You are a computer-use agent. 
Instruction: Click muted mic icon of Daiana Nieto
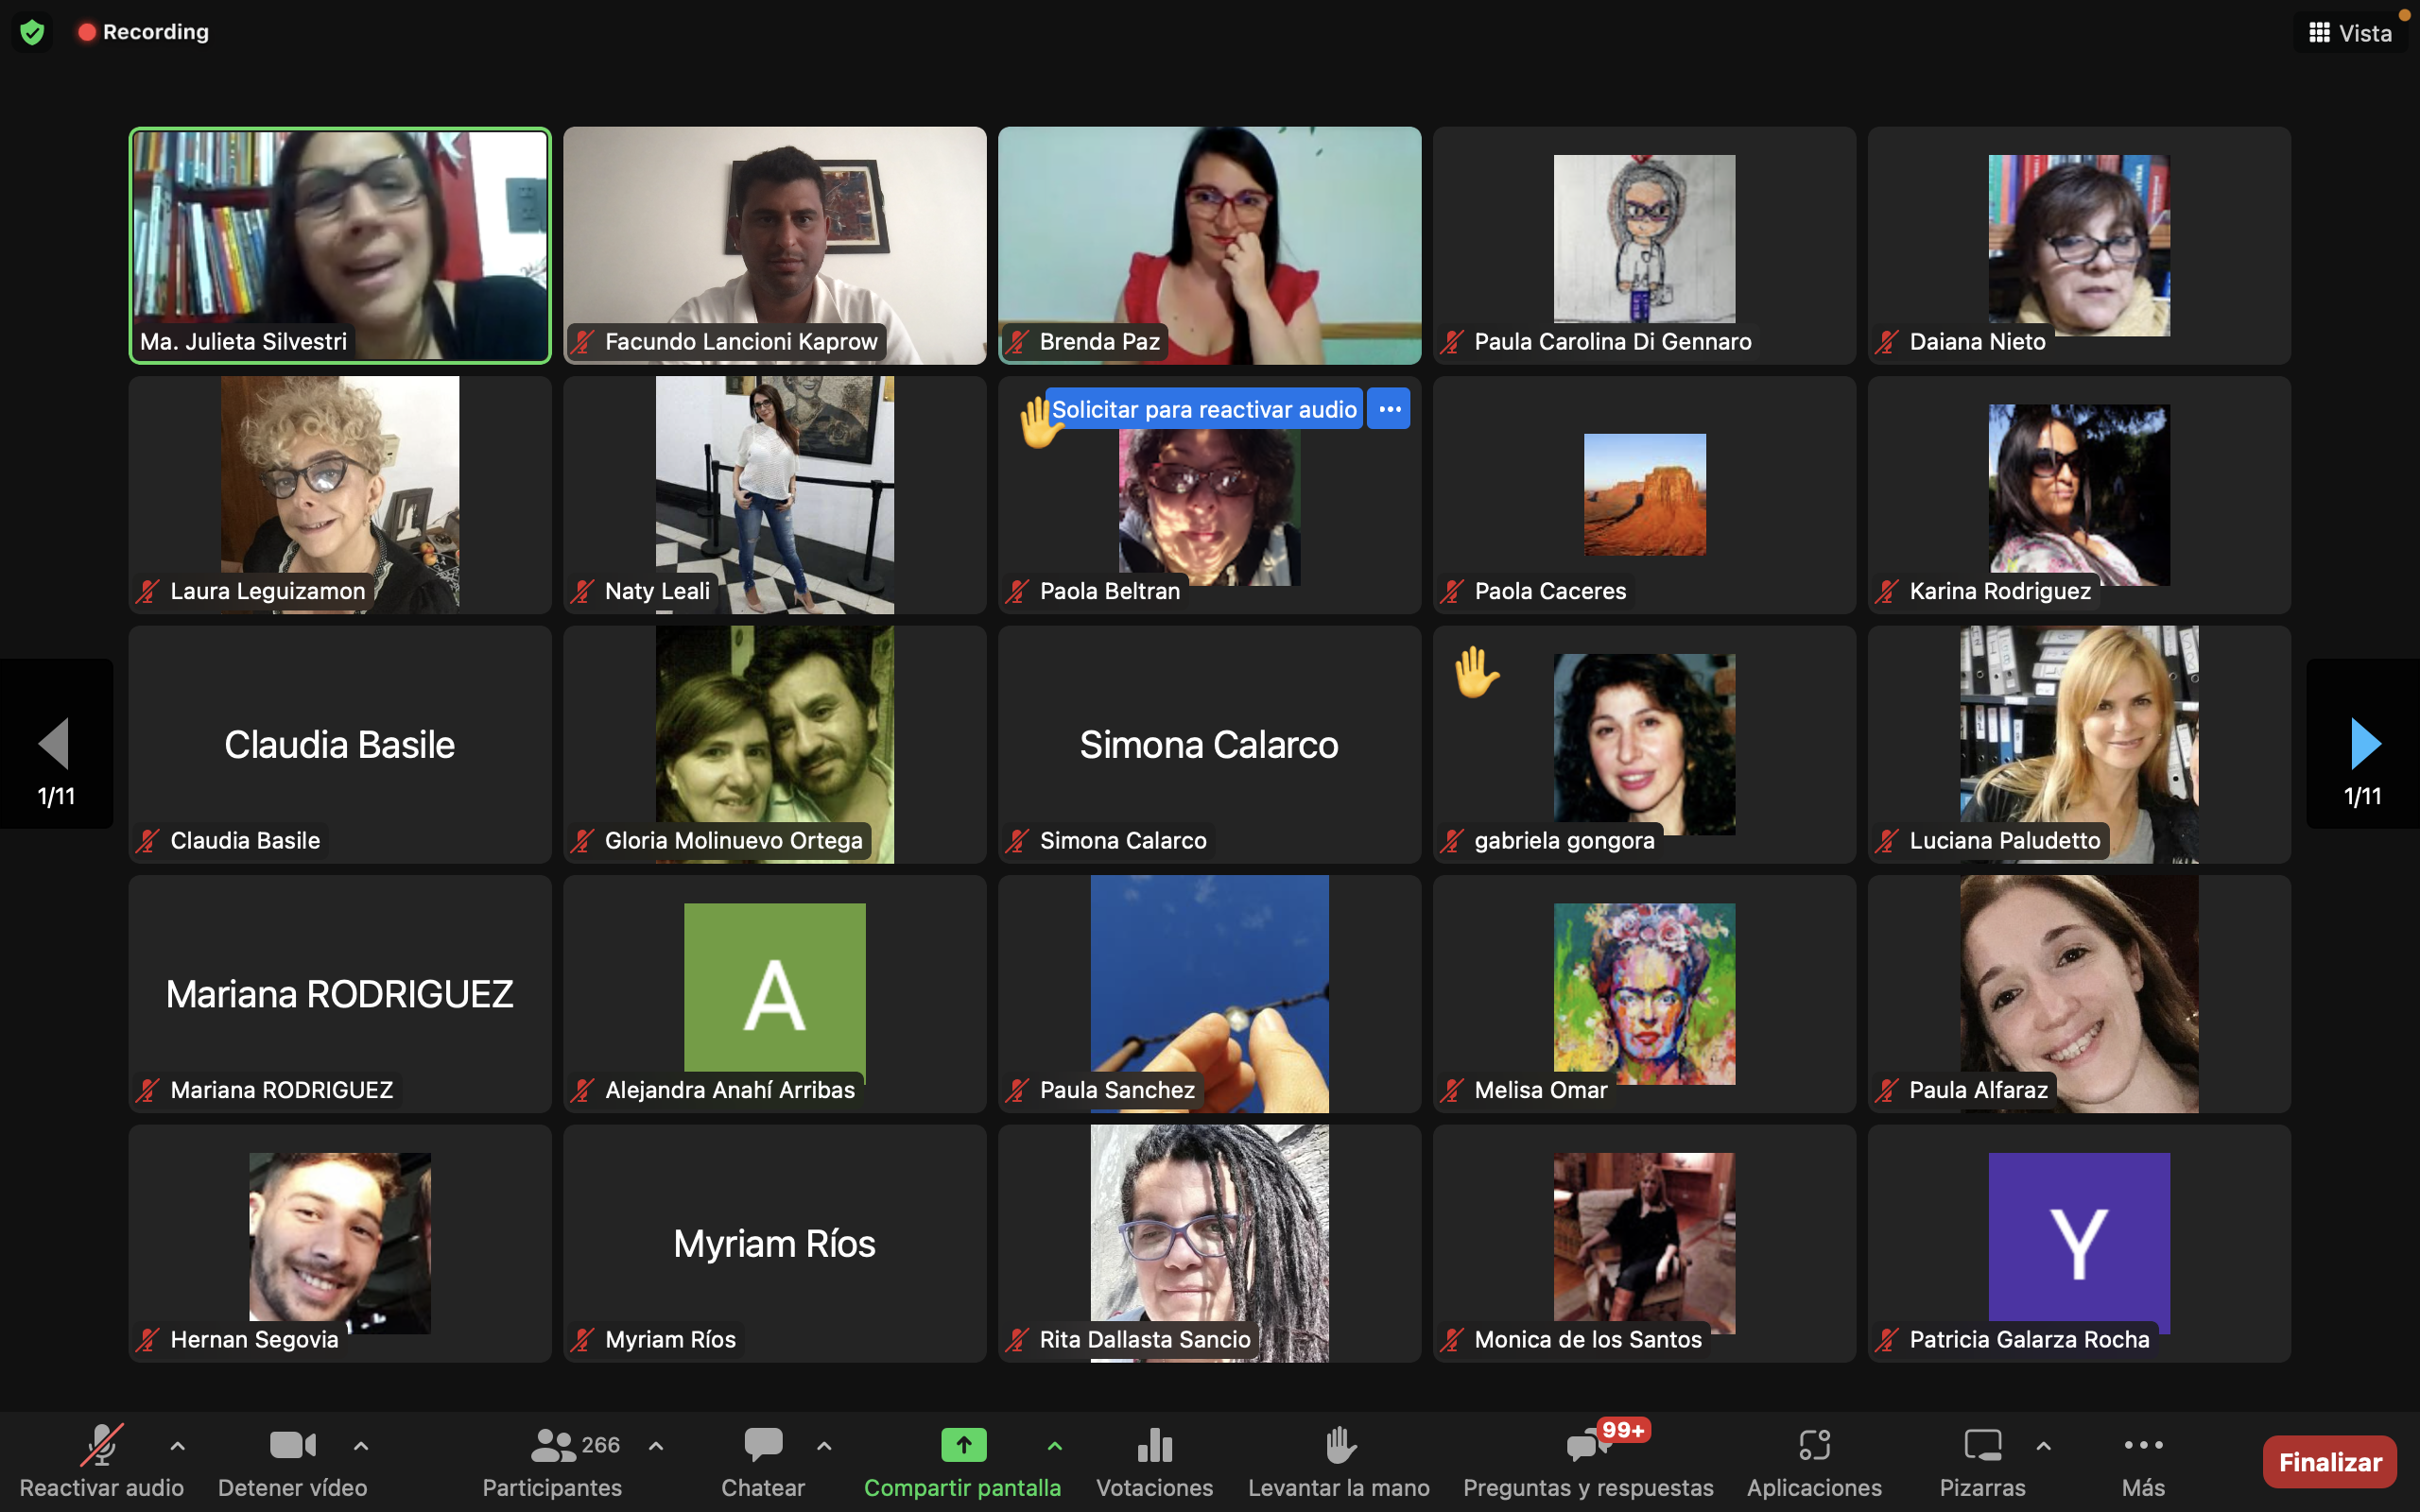pos(1887,342)
